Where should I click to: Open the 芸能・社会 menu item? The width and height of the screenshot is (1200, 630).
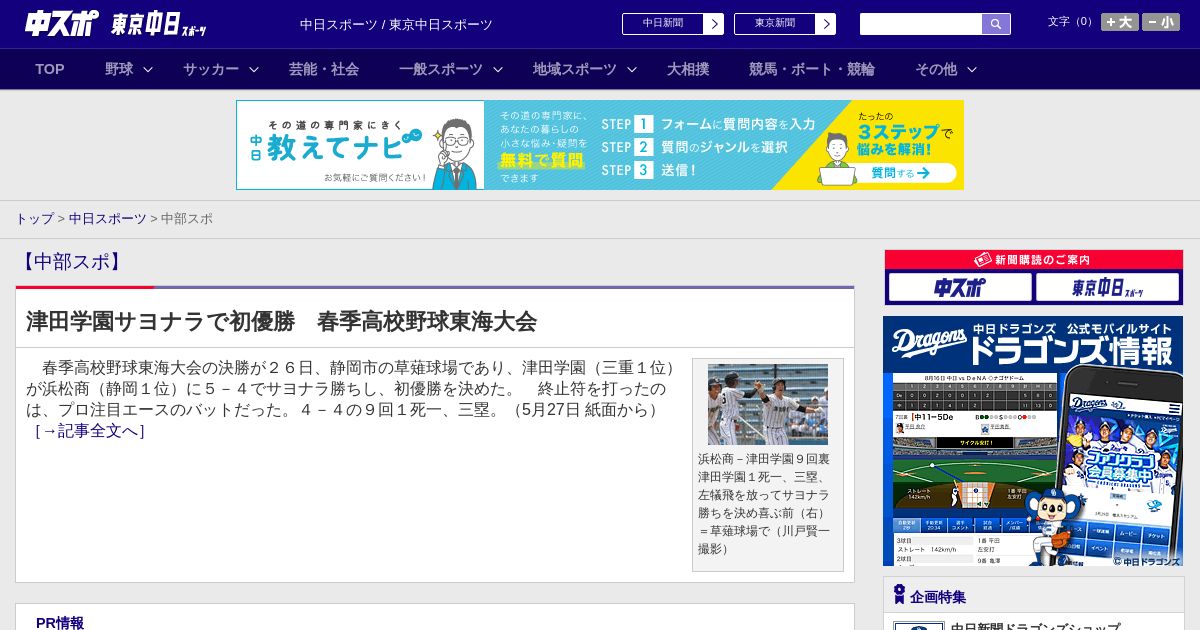click(x=324, y=69)
